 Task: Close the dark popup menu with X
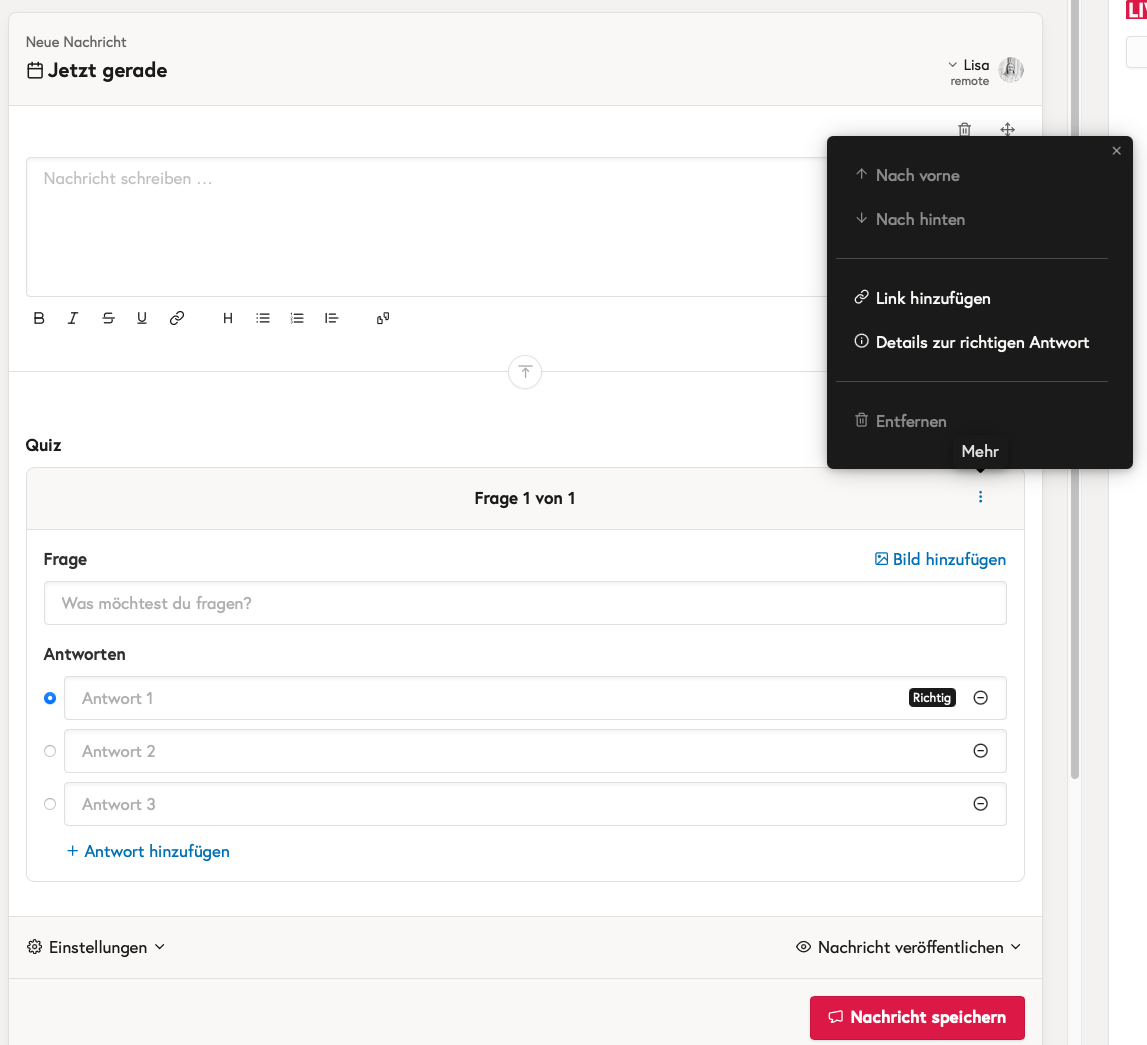point(1116,151)
